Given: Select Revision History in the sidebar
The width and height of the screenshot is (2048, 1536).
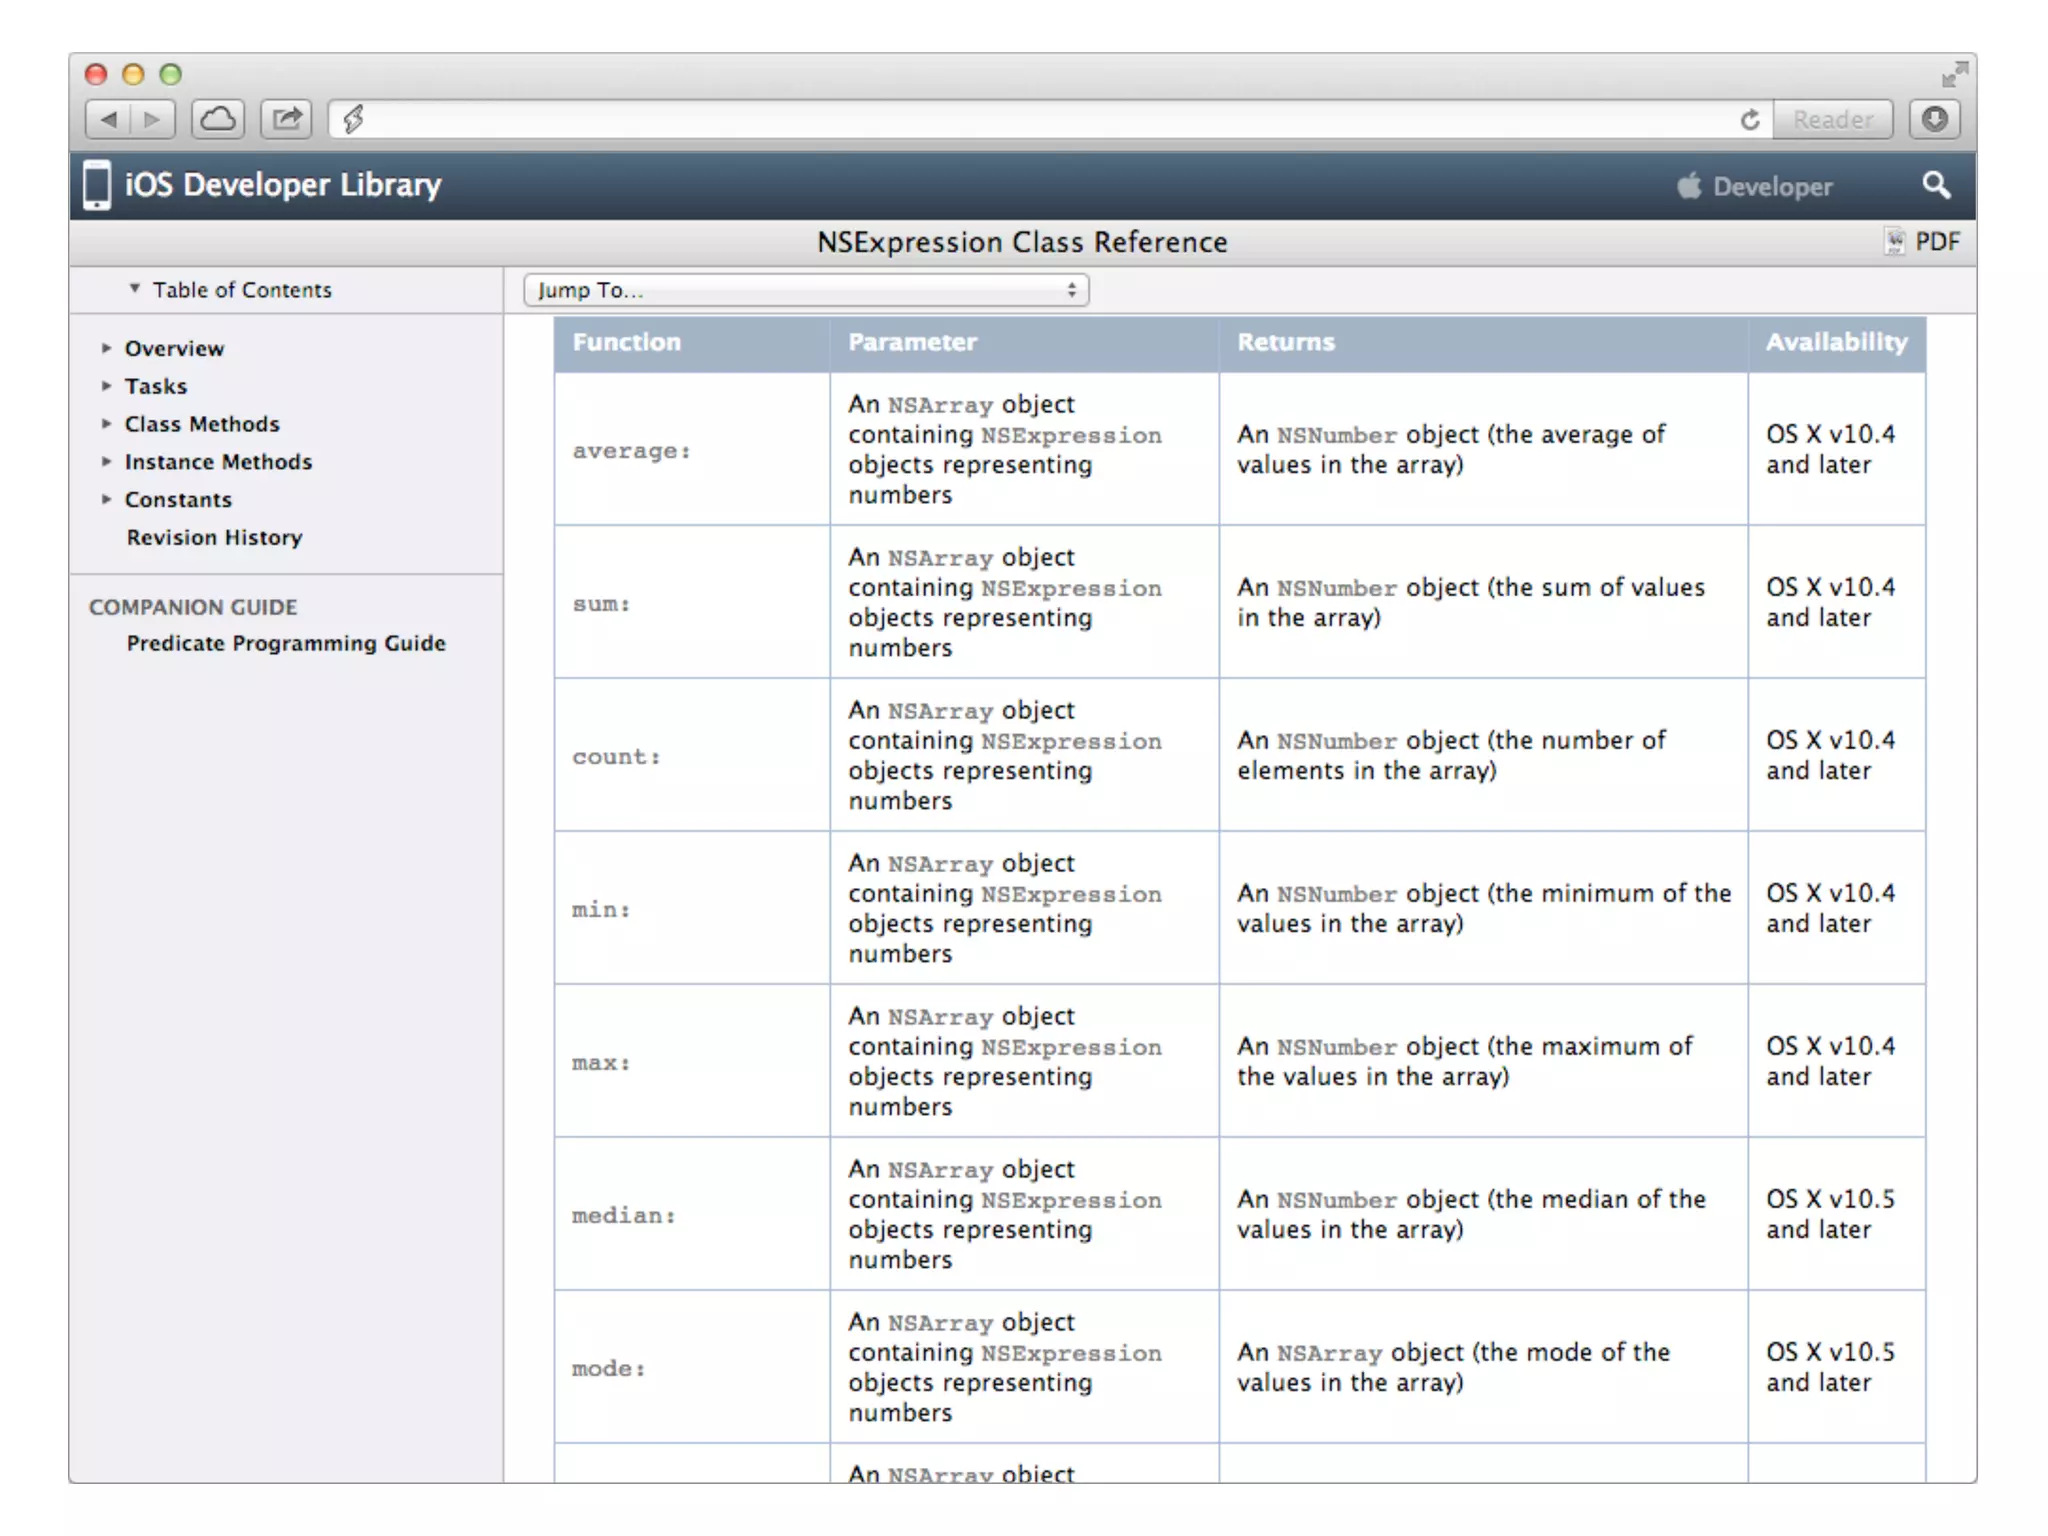Looking at the screenshot, I should pyautogui.click(x=214, y=538).
